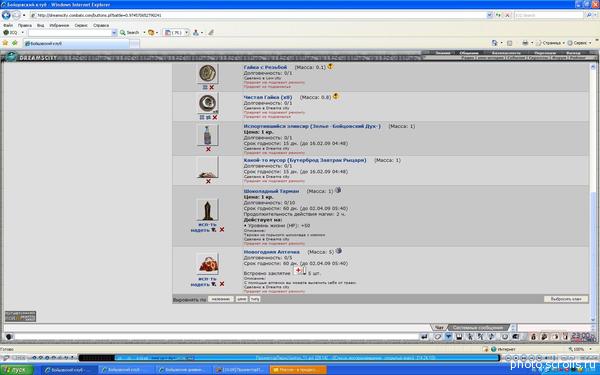
Task: Sort inventory by цене
Action: (x=241, y=299)
